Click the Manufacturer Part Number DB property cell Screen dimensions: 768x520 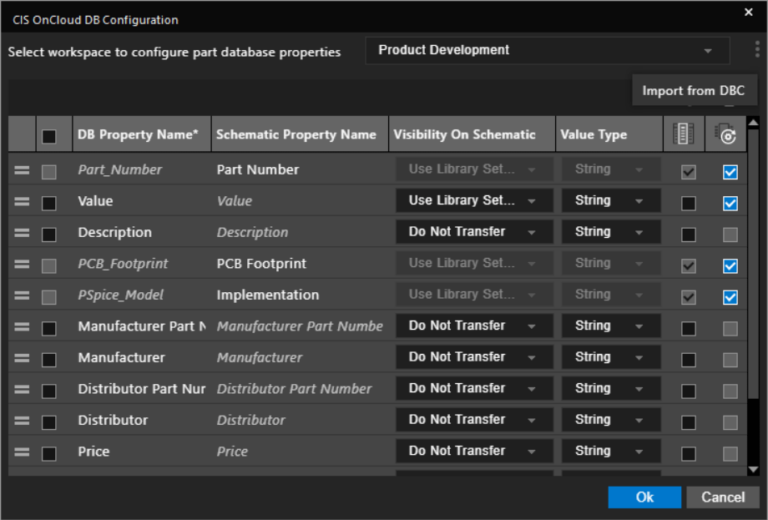142,327
